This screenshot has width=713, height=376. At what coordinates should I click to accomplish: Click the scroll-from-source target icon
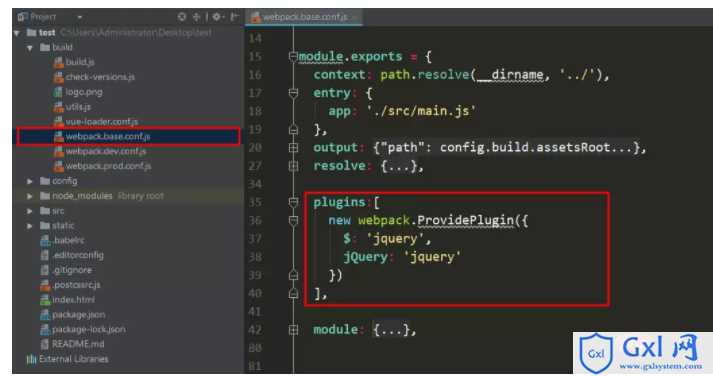click(x=182, y=17)
